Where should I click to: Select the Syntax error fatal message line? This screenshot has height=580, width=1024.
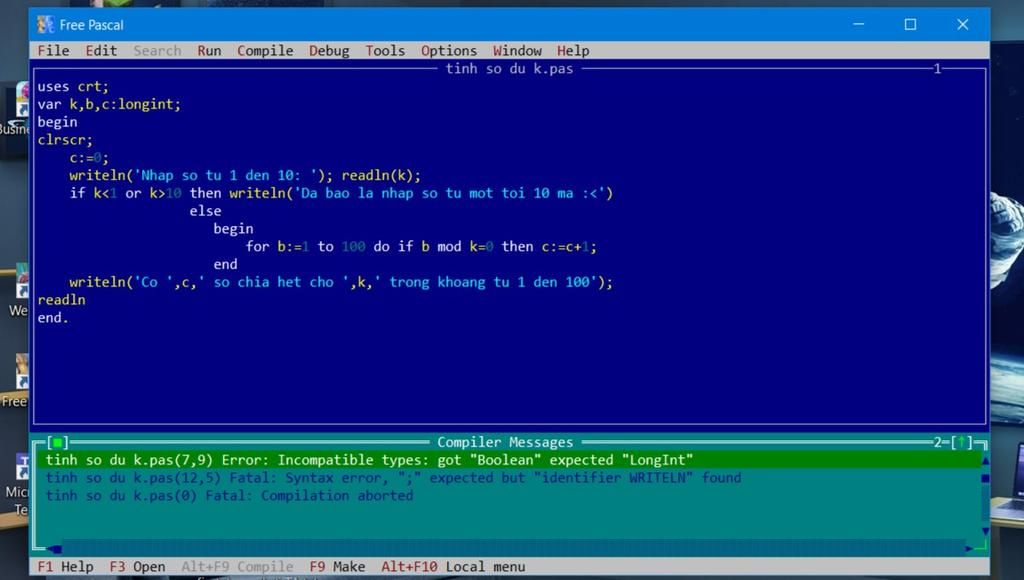[393, 478]
